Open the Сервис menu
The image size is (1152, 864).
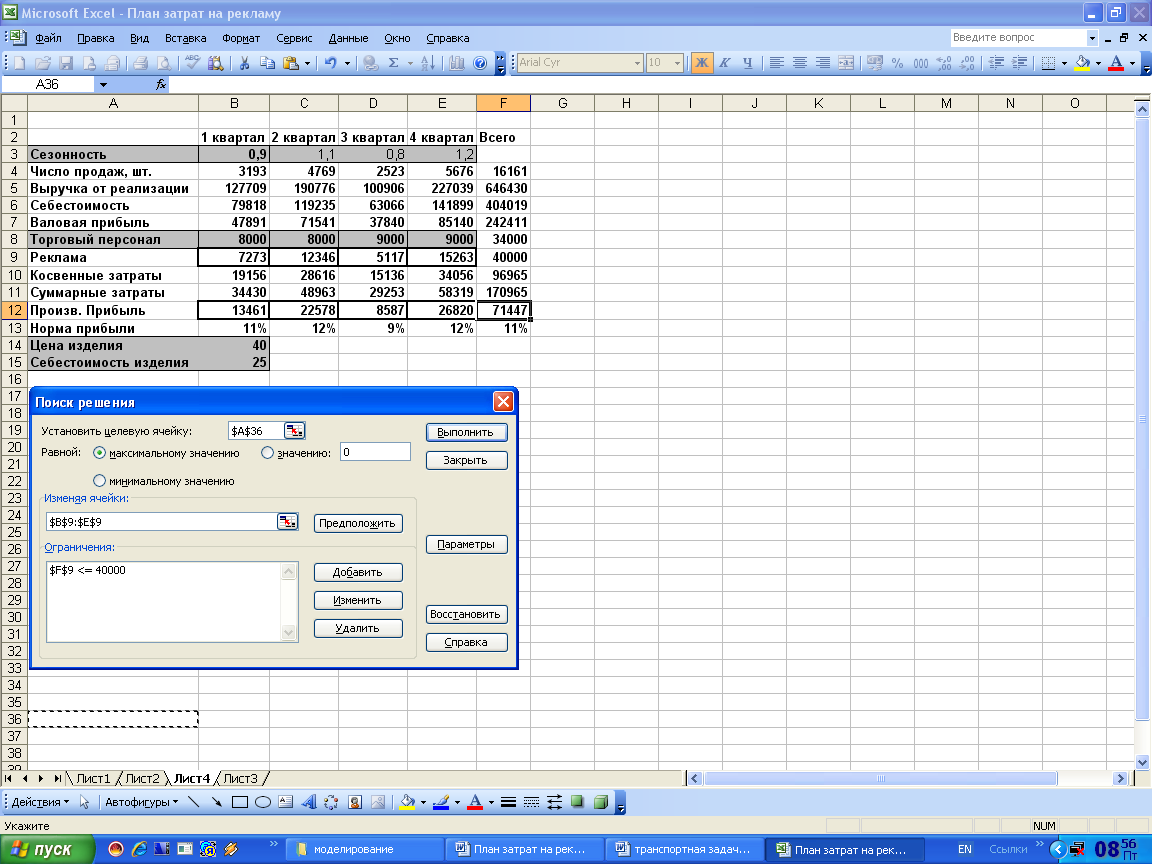pyautogui.click(x=294, y=38)
